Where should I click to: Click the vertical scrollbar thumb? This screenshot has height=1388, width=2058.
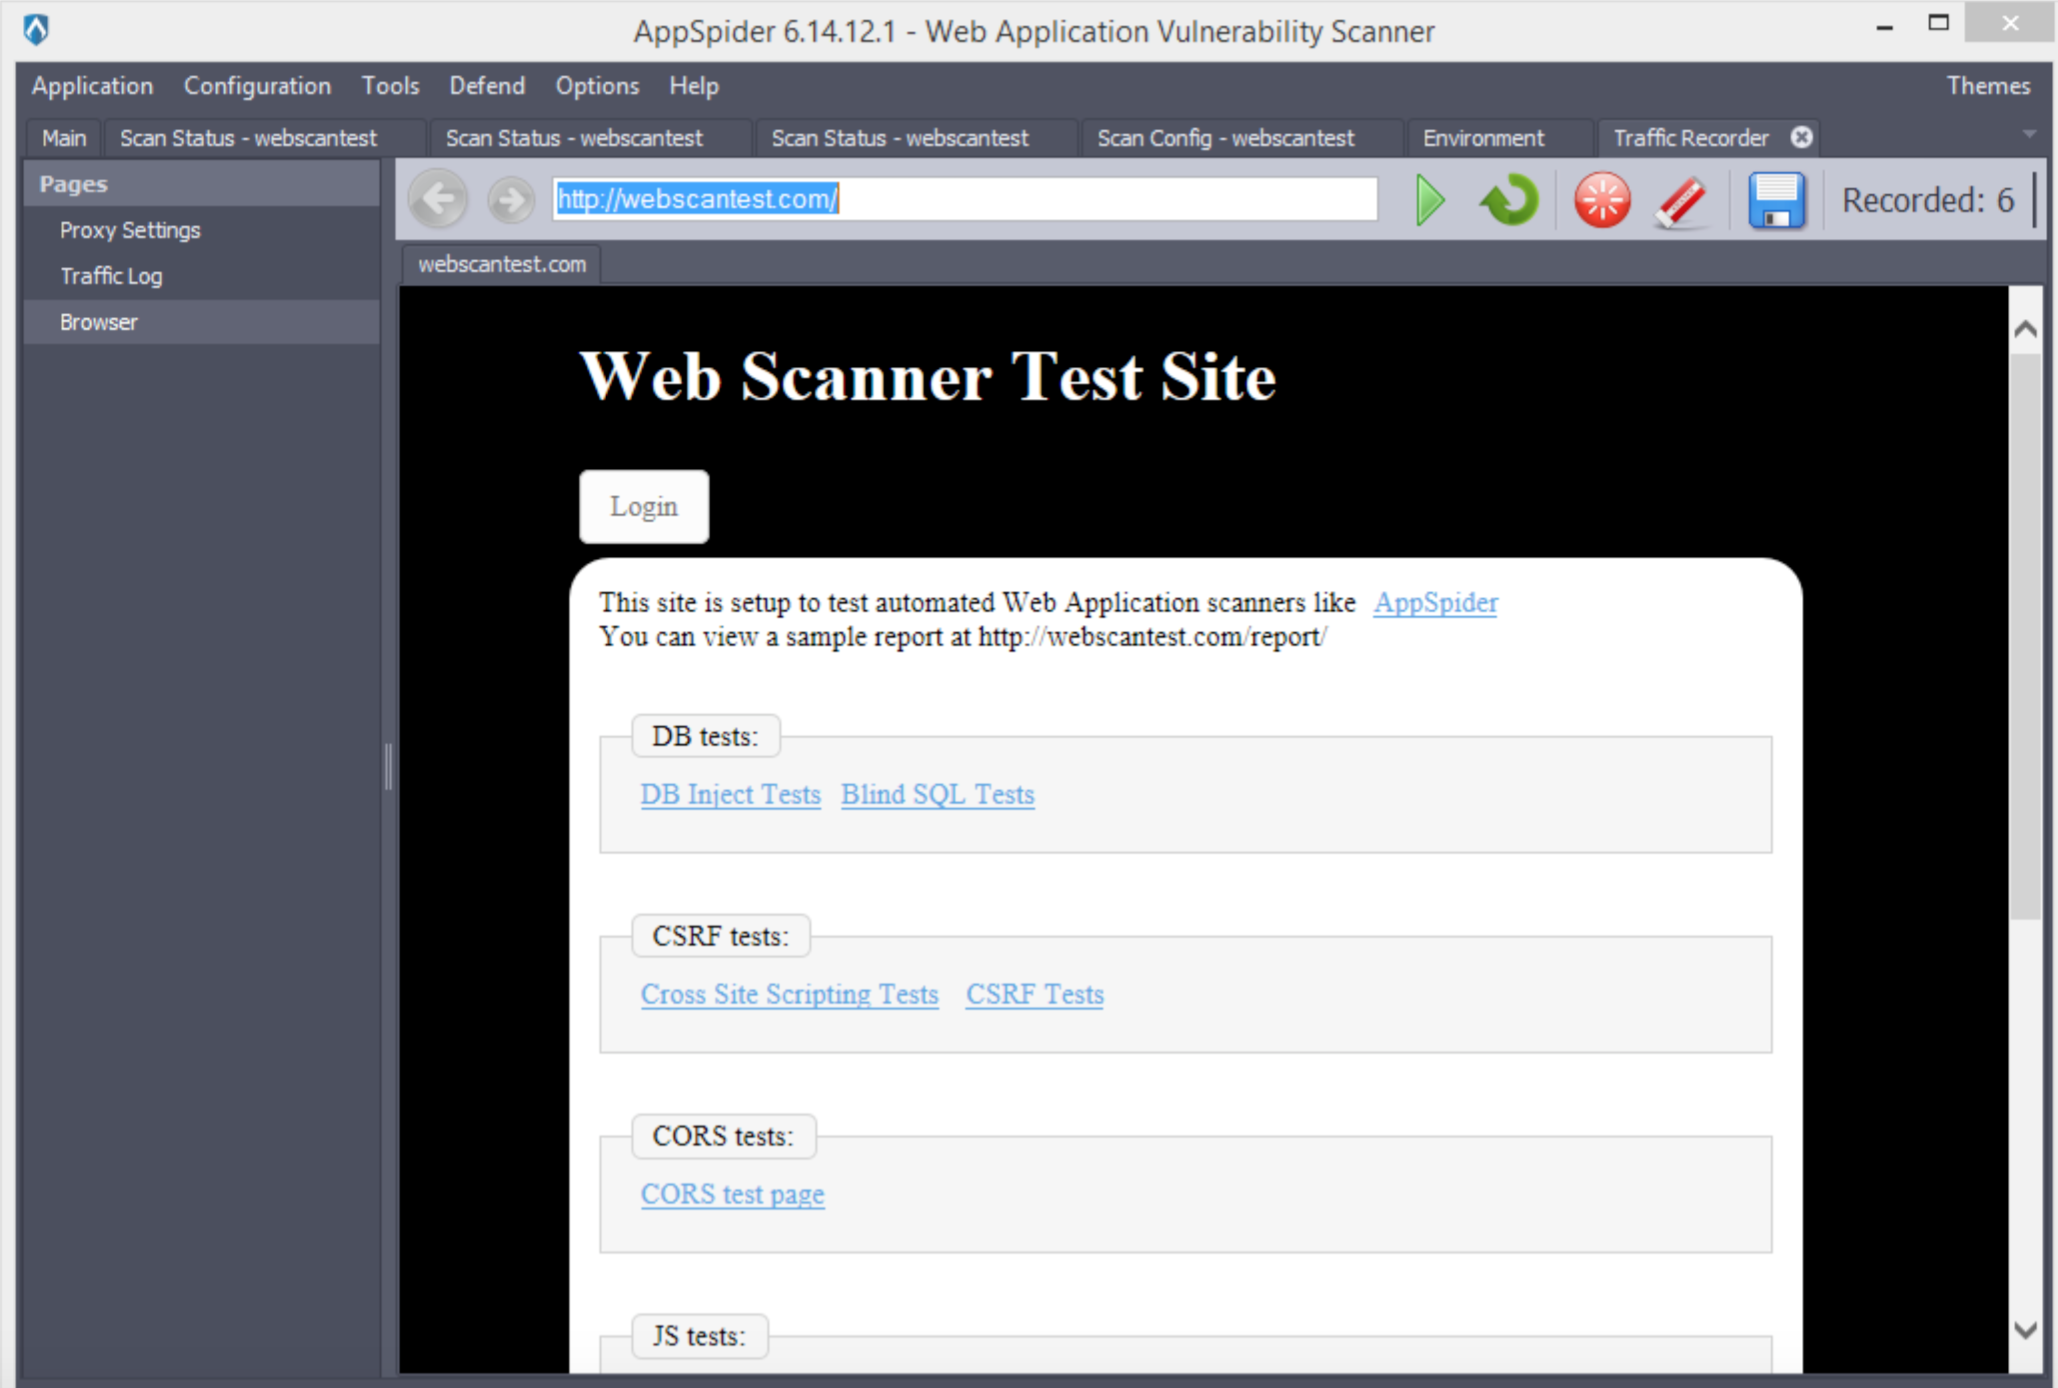2026,636
